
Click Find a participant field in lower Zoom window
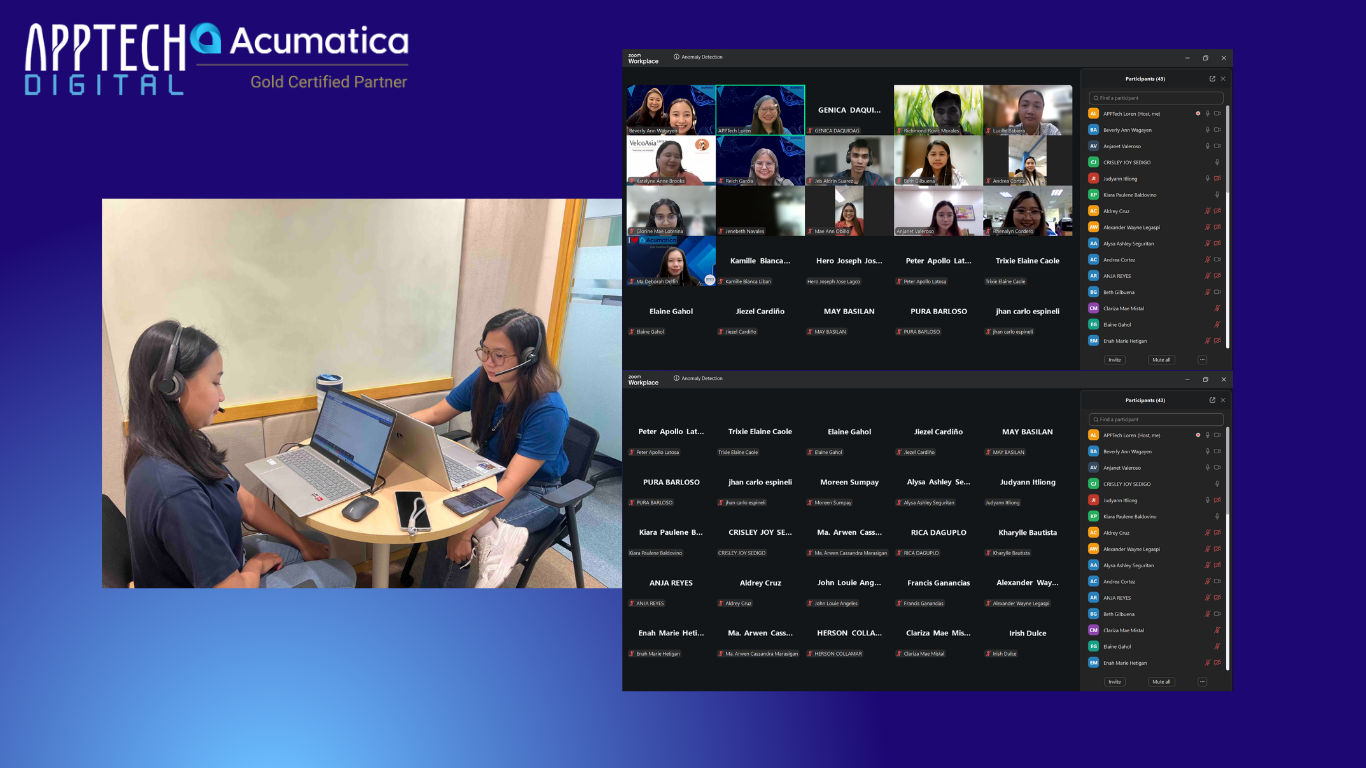pos(1156,420)
